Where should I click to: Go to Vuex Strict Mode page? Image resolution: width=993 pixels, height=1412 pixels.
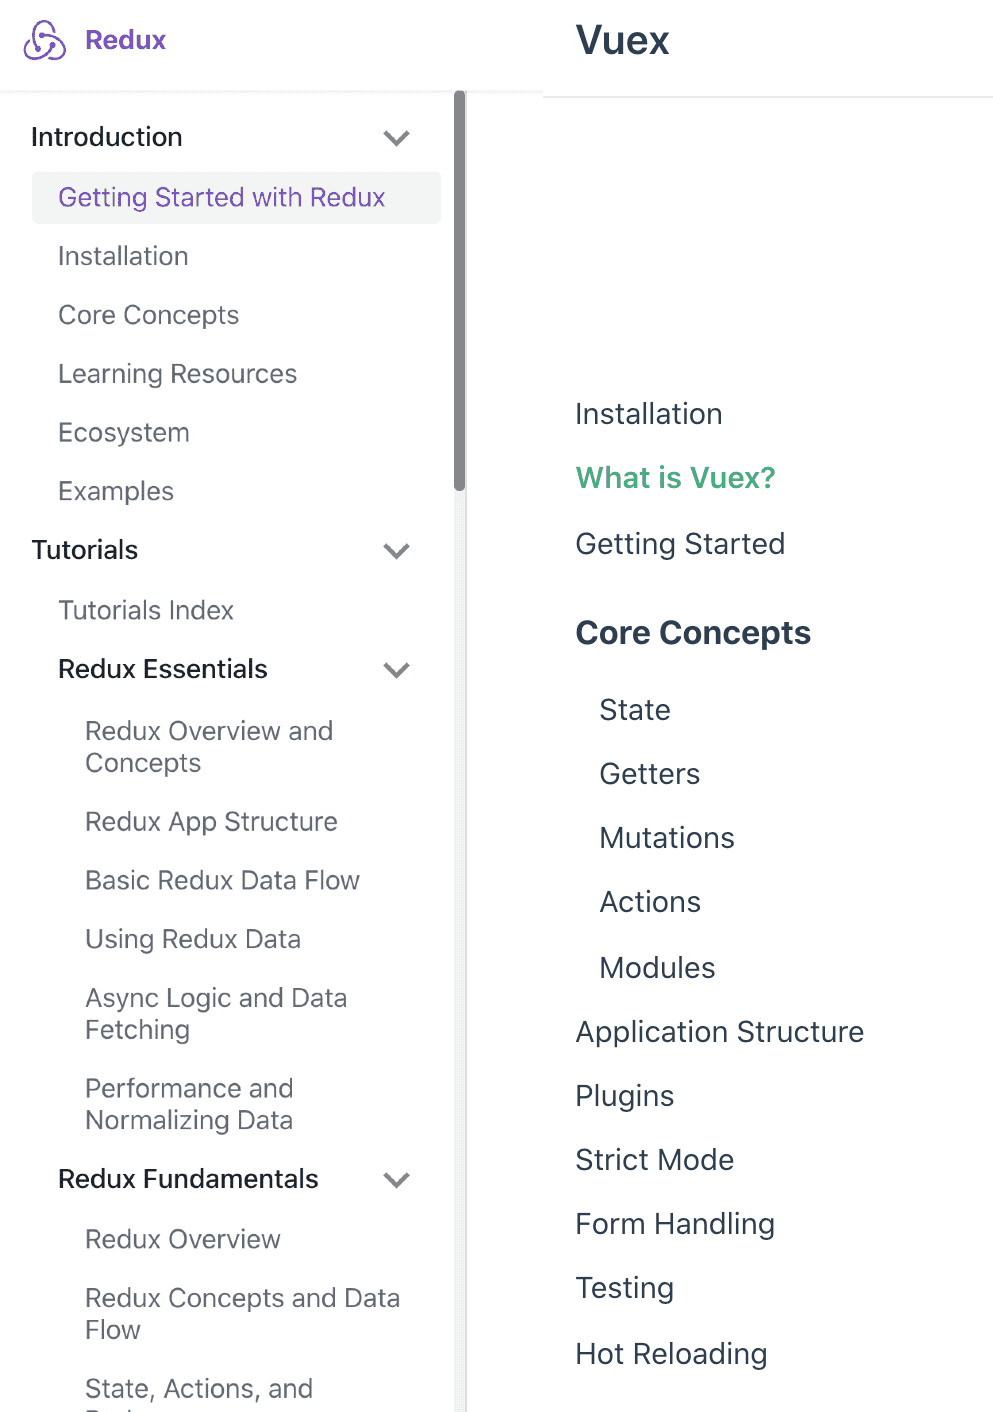coord(654,1160)
